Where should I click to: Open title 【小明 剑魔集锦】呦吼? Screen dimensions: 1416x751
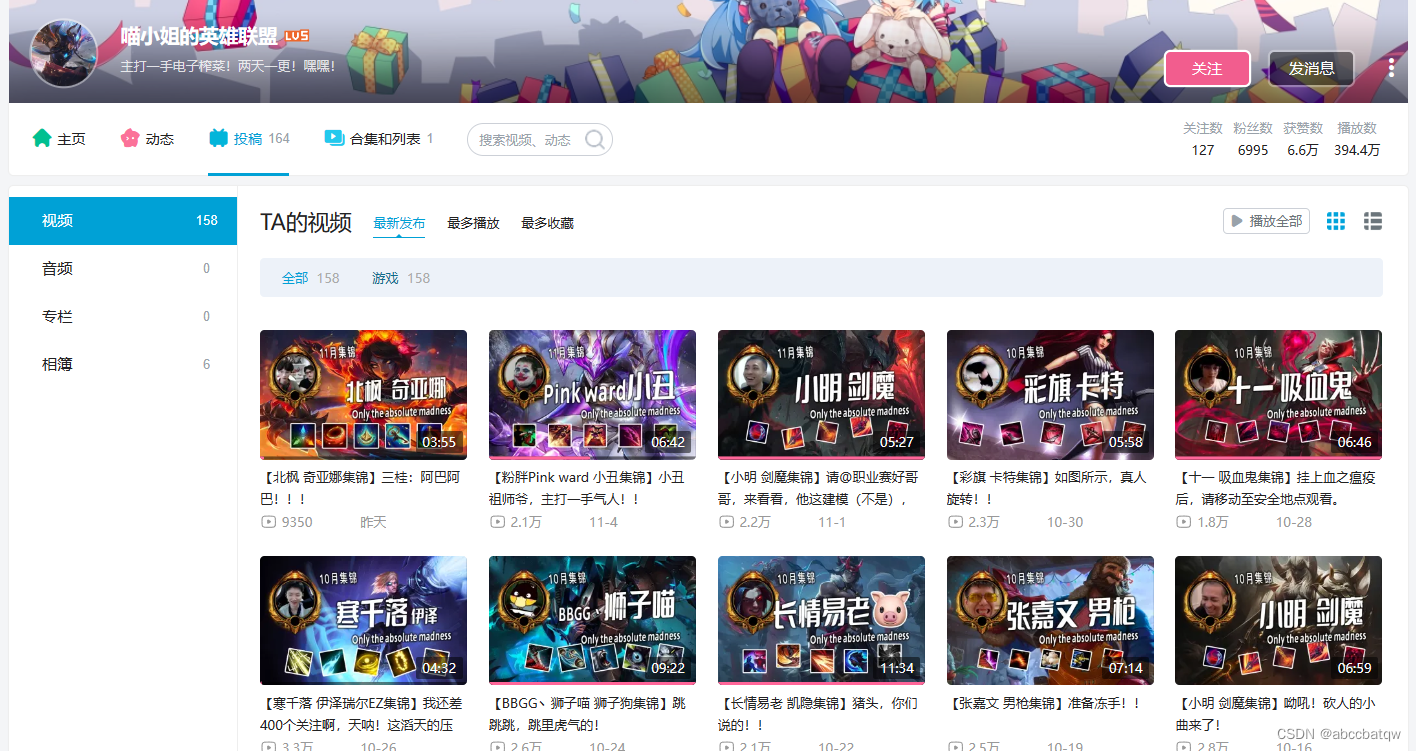[x=1277, y=714]
